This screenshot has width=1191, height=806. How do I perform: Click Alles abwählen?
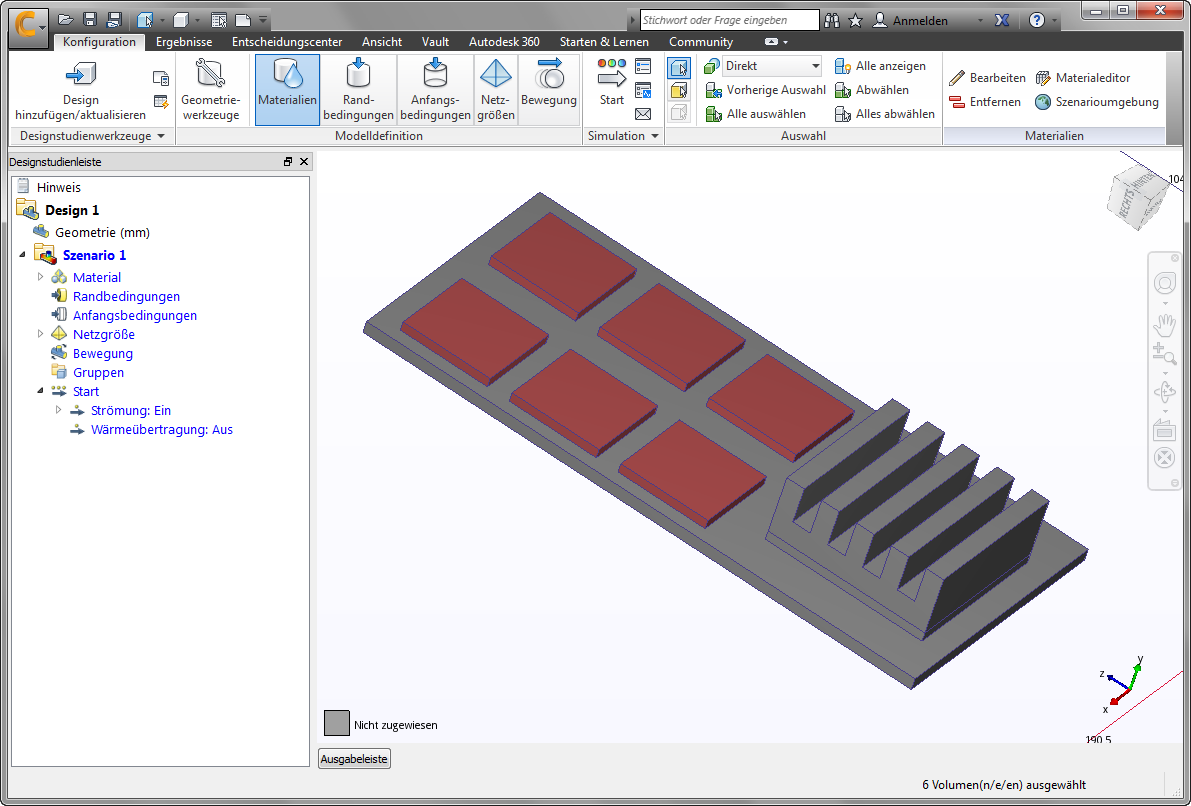885,114
